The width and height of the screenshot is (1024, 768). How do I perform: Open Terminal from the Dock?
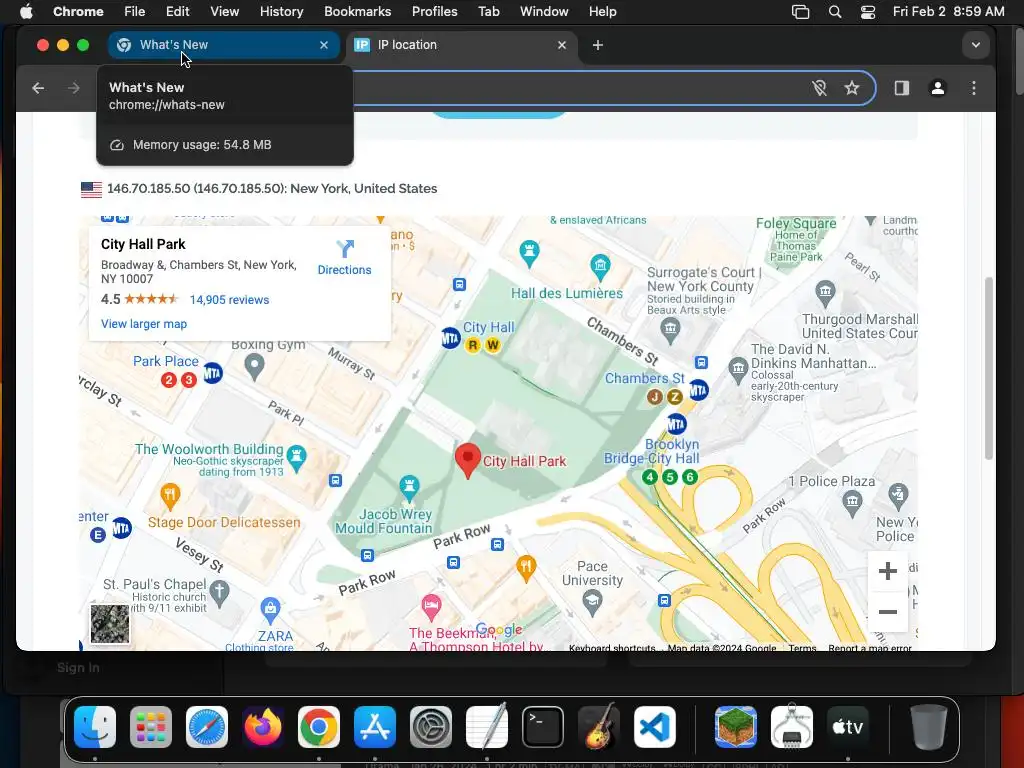[x=543, y=727]
